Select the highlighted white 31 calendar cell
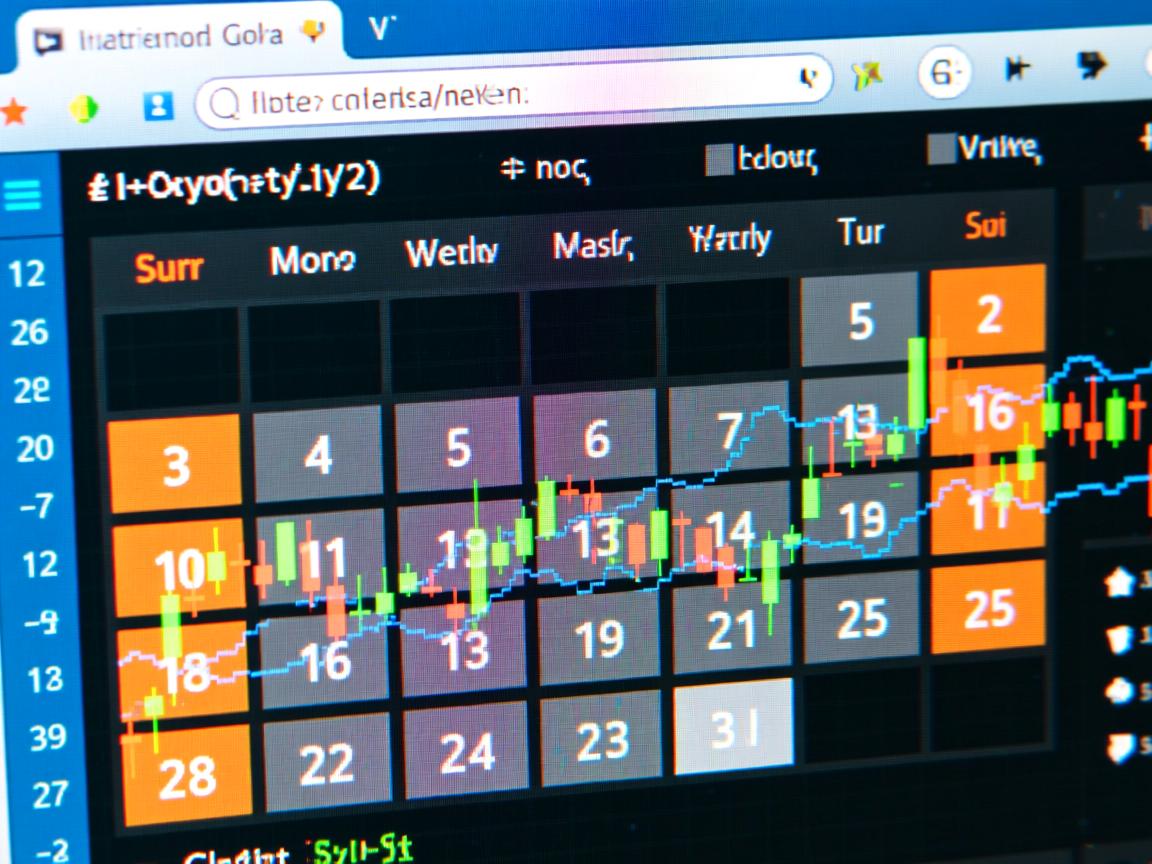The width and height of the screenshot is (1152, 864). tap(733, 726)
